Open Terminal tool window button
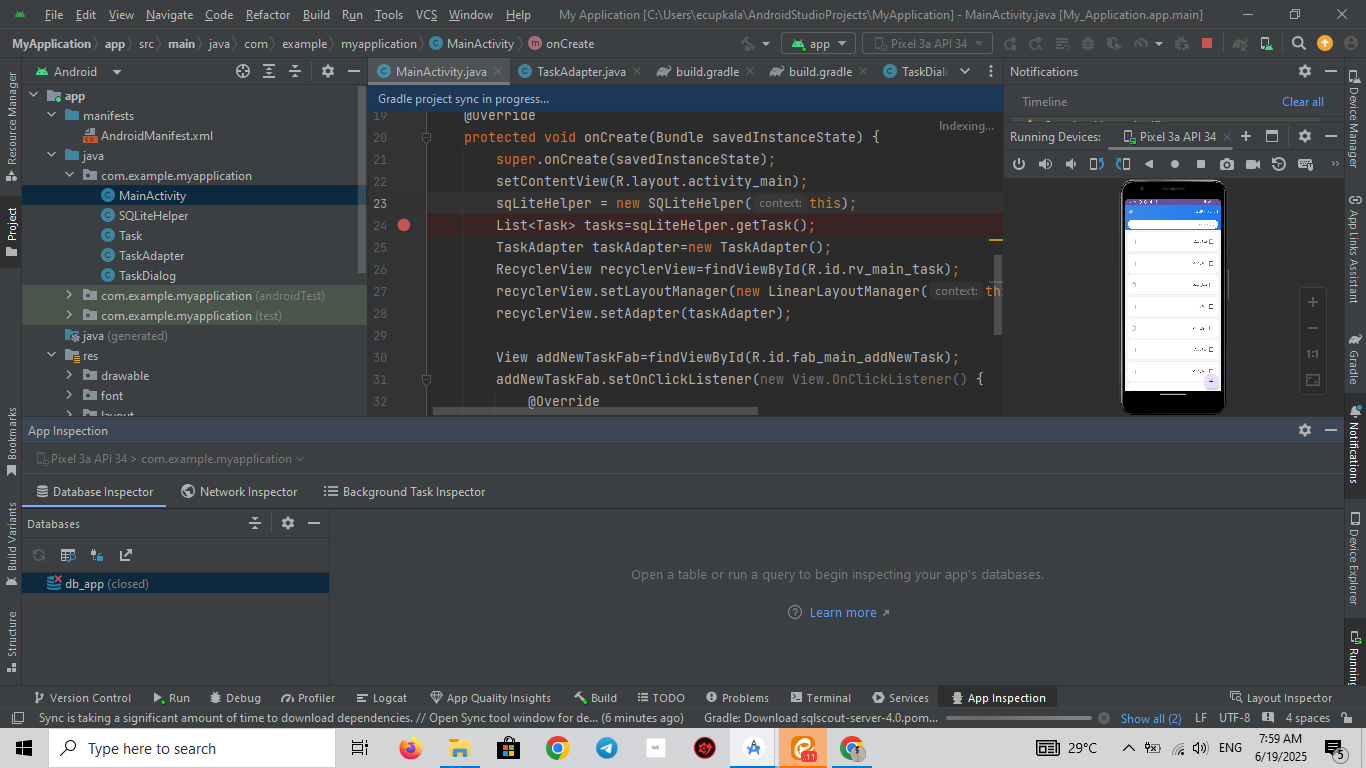 820,698
